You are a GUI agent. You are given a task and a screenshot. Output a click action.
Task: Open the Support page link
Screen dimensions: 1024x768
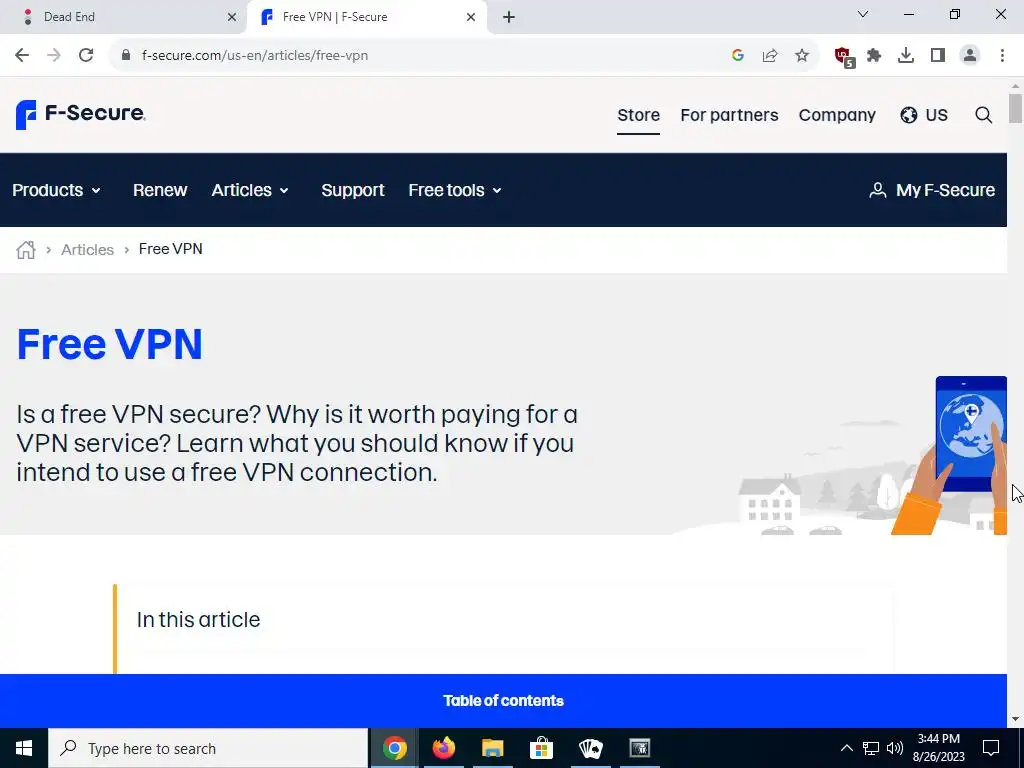353,190
